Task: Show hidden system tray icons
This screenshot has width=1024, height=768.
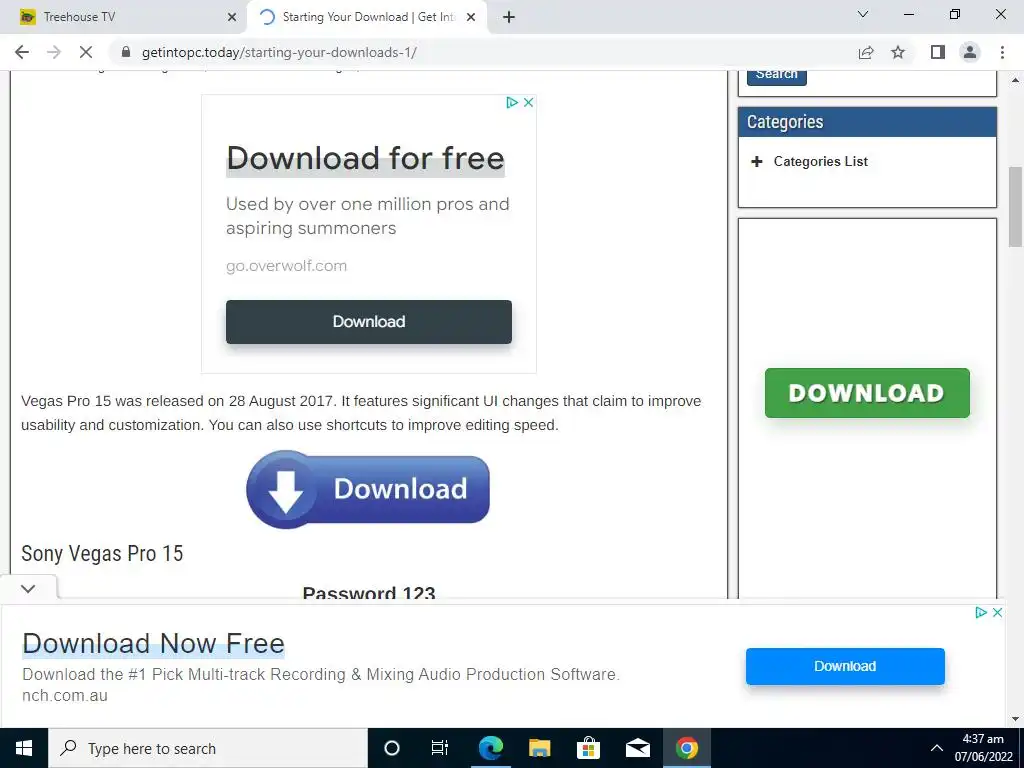Action: pyautogui.click(x=936, y=748)
